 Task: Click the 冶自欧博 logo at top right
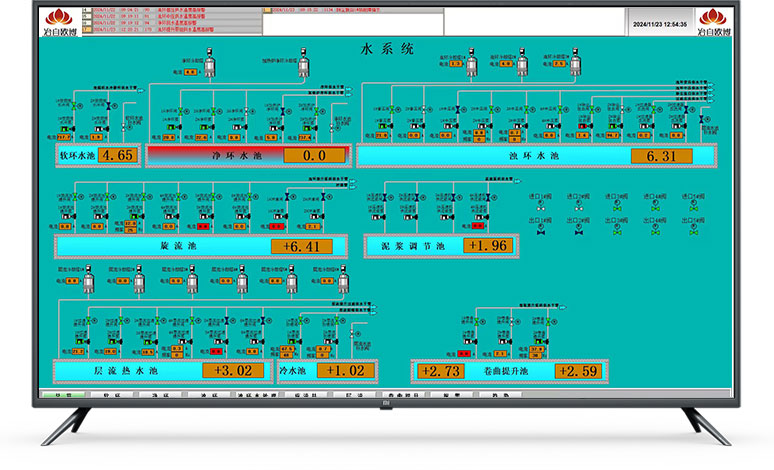click(717, 21)
